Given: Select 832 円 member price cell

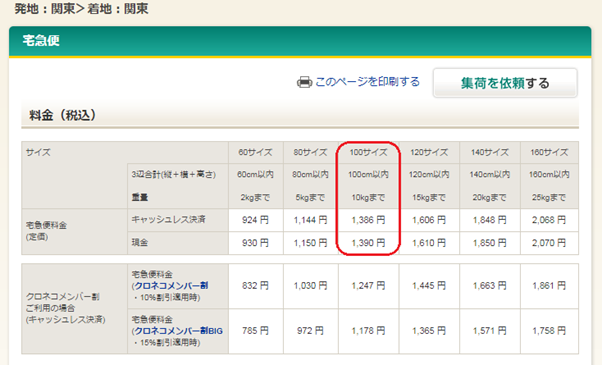Looking at the screenshot, I should [256, 286].
